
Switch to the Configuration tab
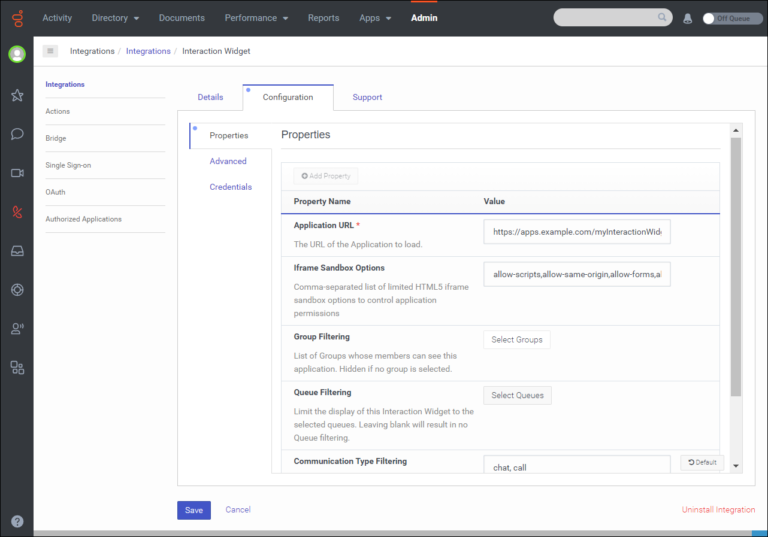pos(288,97)
